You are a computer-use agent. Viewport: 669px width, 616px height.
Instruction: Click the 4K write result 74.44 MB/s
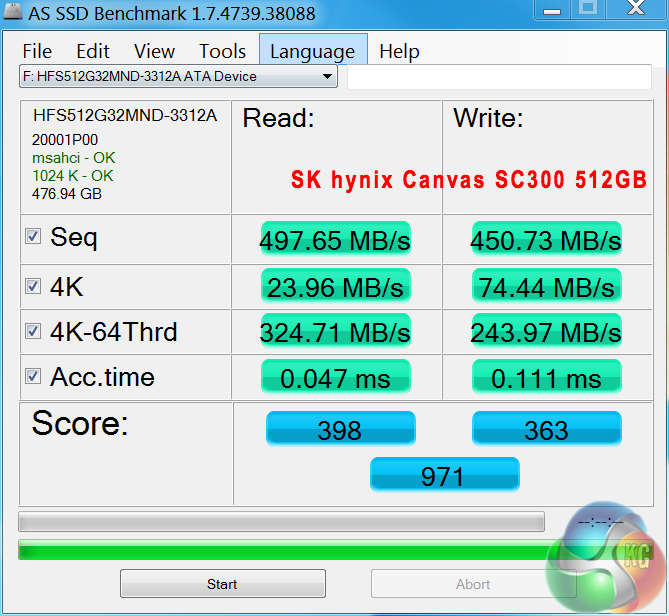click(x=546, y=286)
